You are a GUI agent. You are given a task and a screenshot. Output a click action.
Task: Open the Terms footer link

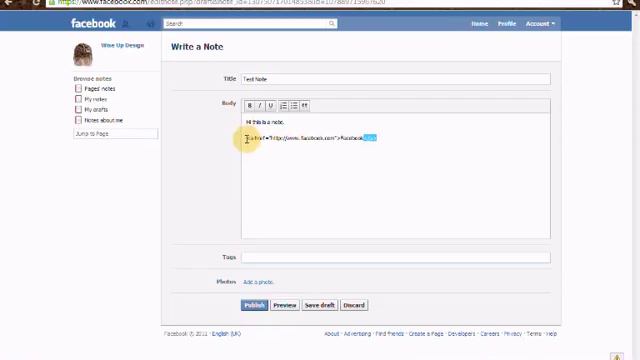coord(533,333)
